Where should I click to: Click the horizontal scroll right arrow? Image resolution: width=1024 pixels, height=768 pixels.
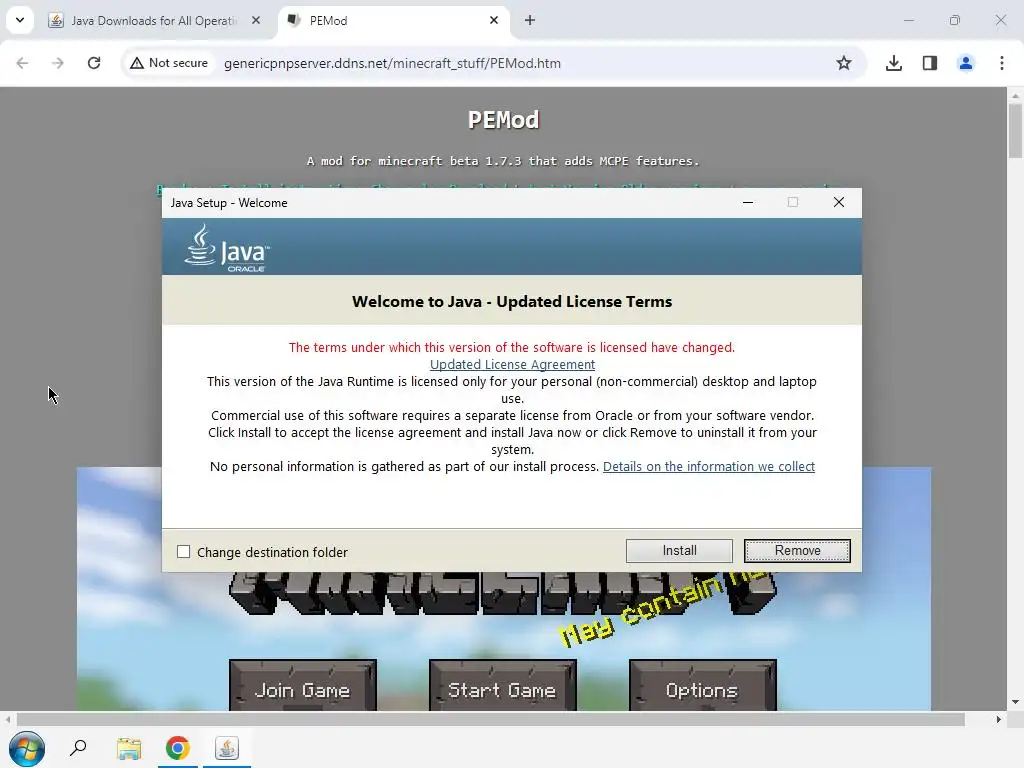(x=998, y=720)
